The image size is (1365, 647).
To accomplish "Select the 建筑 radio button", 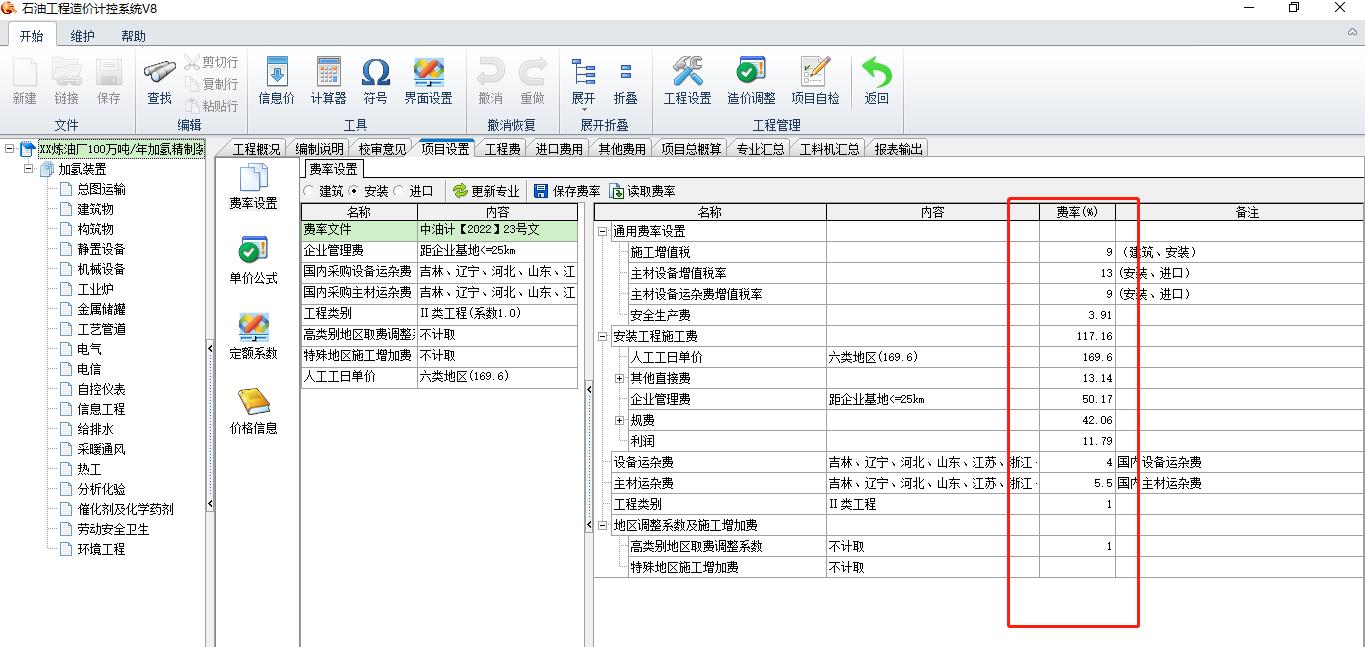I will pyautogui.click(x=309, y=191).
